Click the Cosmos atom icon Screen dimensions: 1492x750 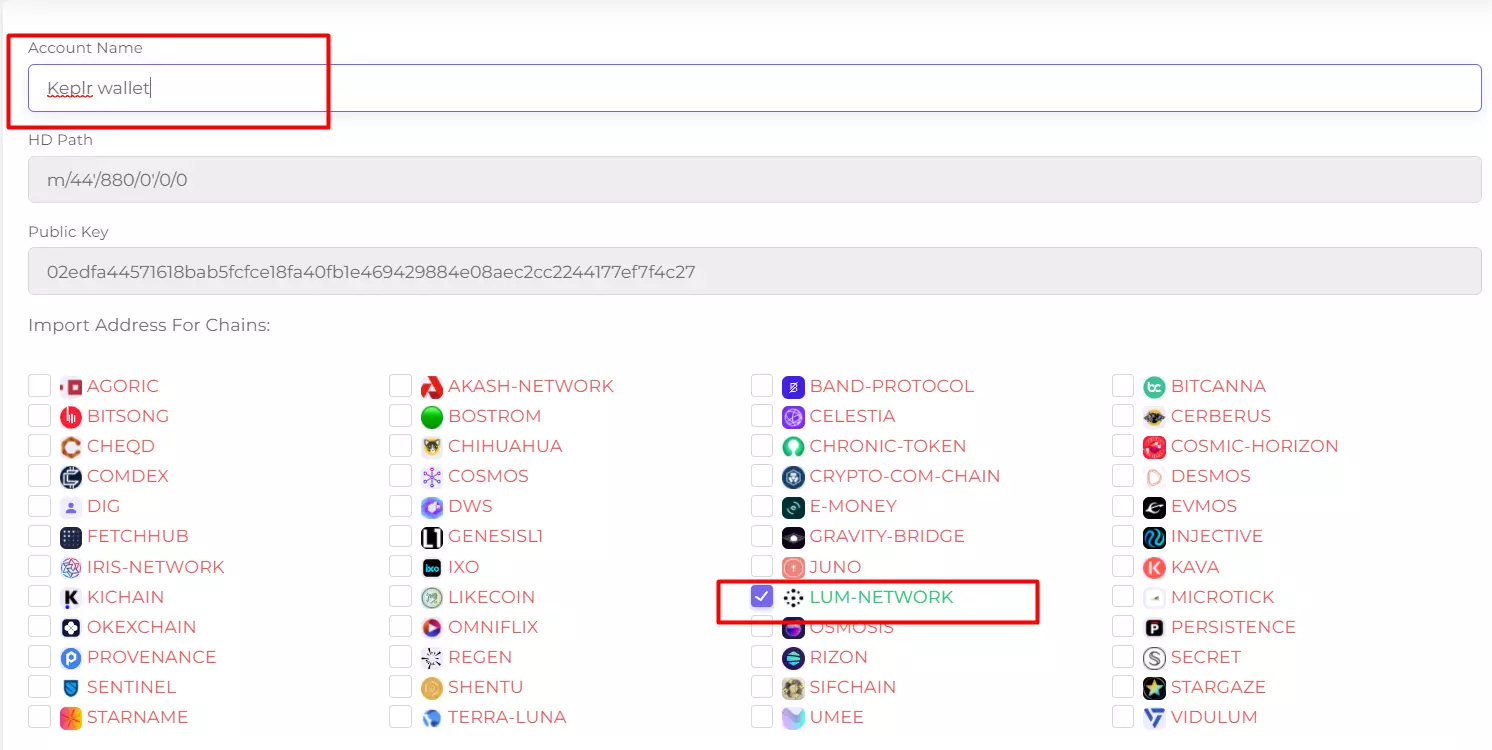[x=432, y=477]
